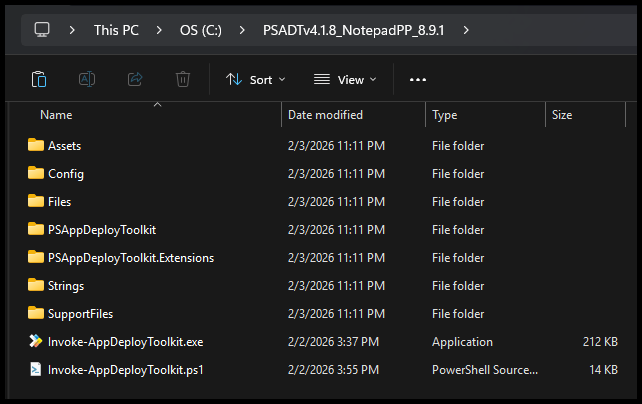The height and width of the screenshot is (404, 642).
Task: Click the PSAppDeployToolkit.Extensions folder icon
Action: tap(36, 257)
